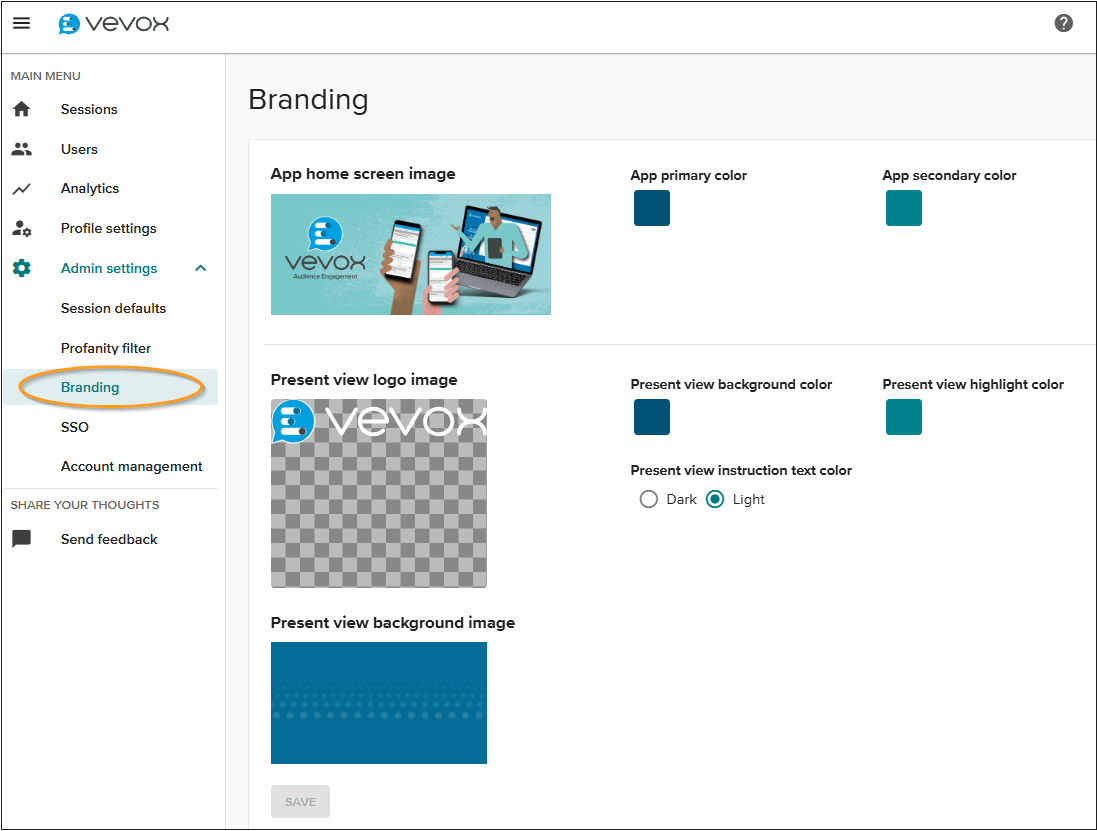
Task: Open Account management submenu item
Action: click(132, 466)
